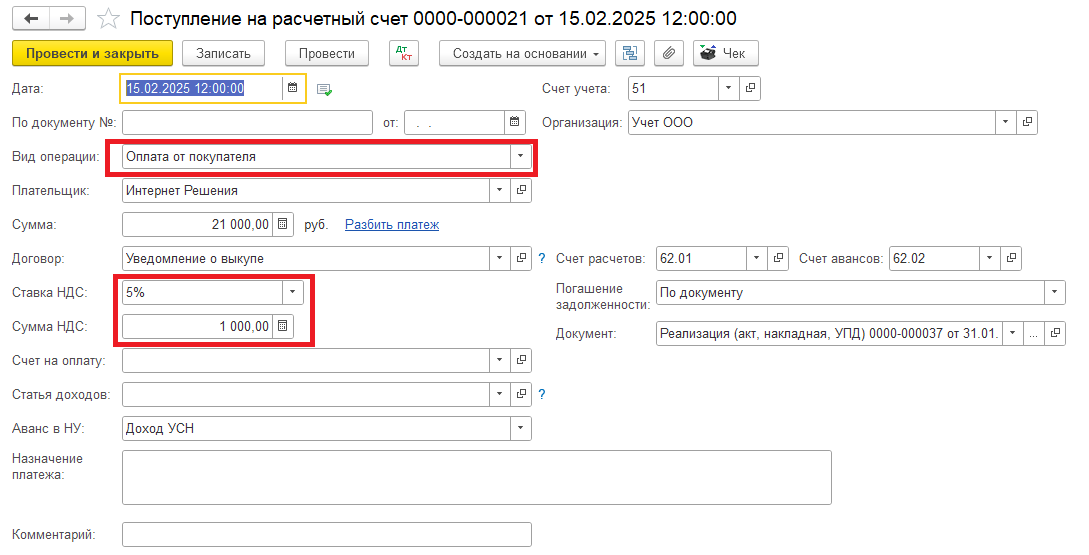This screenshot has width=1089, height=555.
Task: Open document structure (related documents) icon
Action: coord(629,53)
